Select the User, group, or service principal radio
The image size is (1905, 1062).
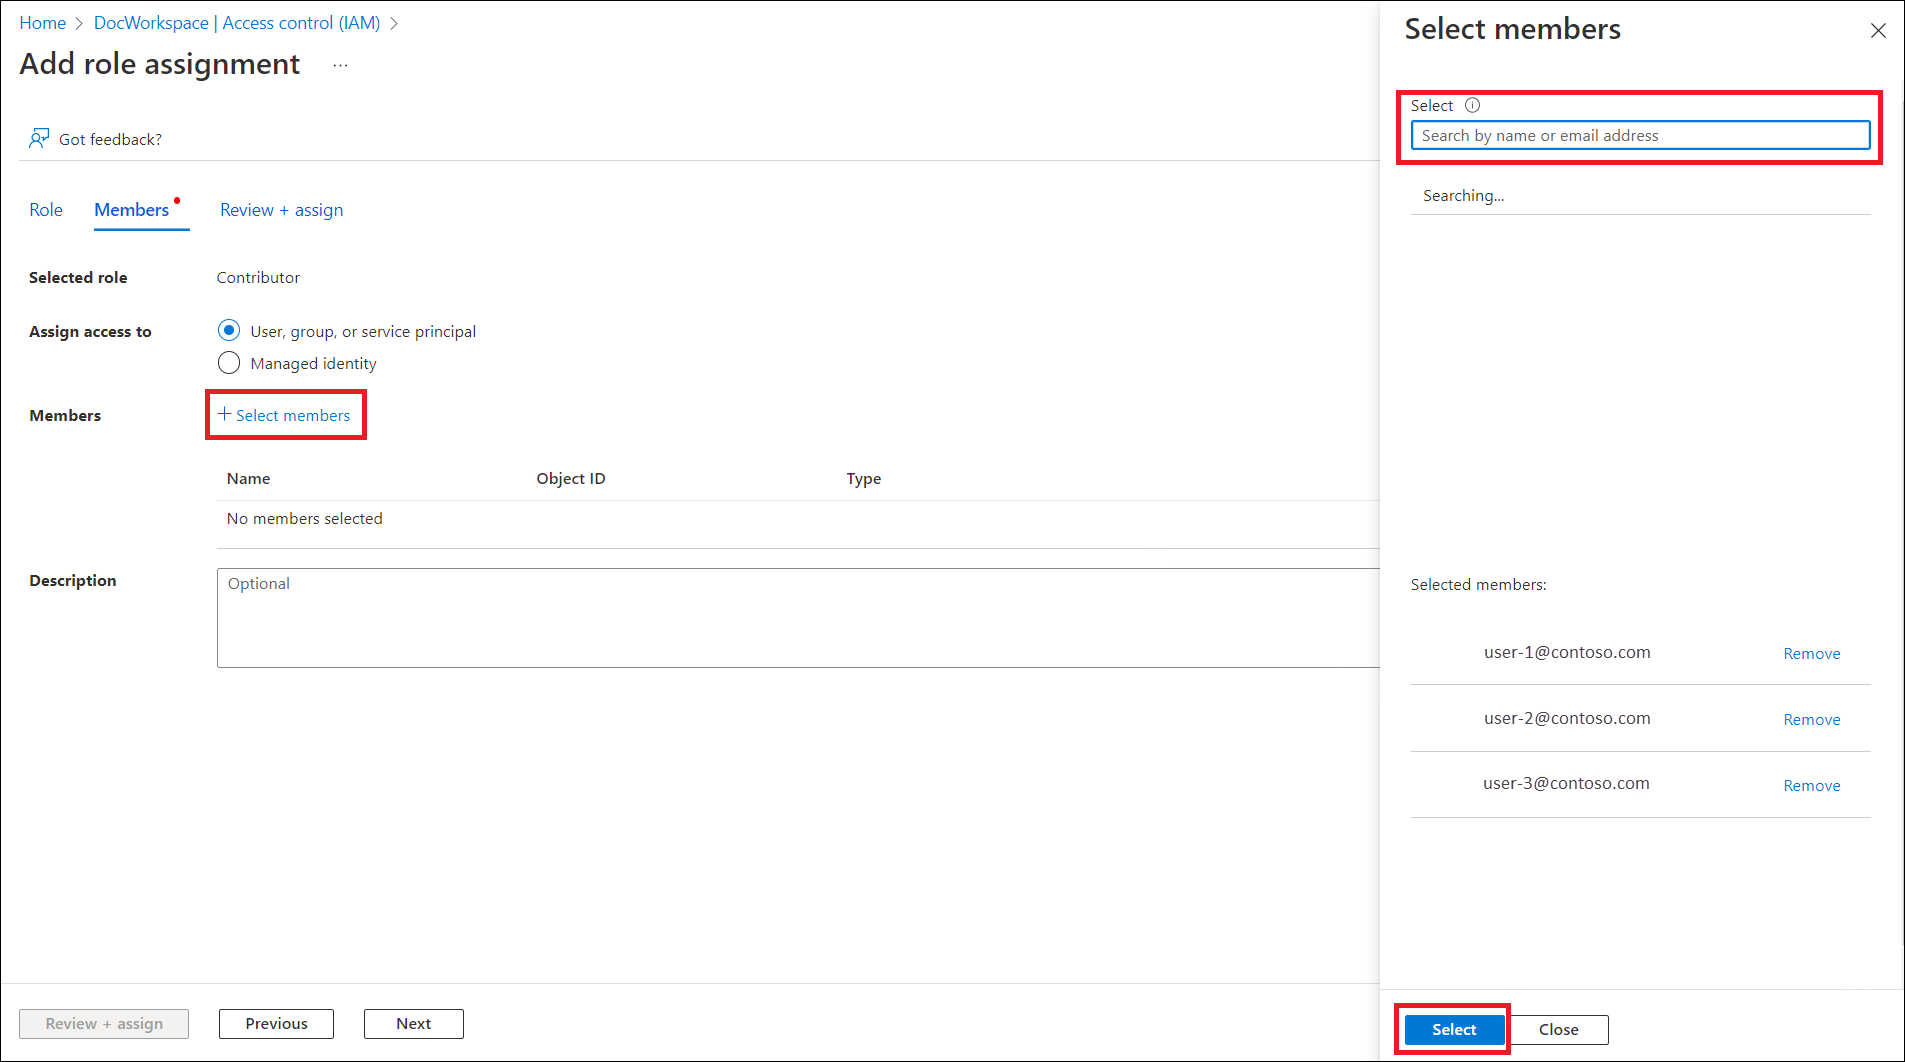[229, 330]
